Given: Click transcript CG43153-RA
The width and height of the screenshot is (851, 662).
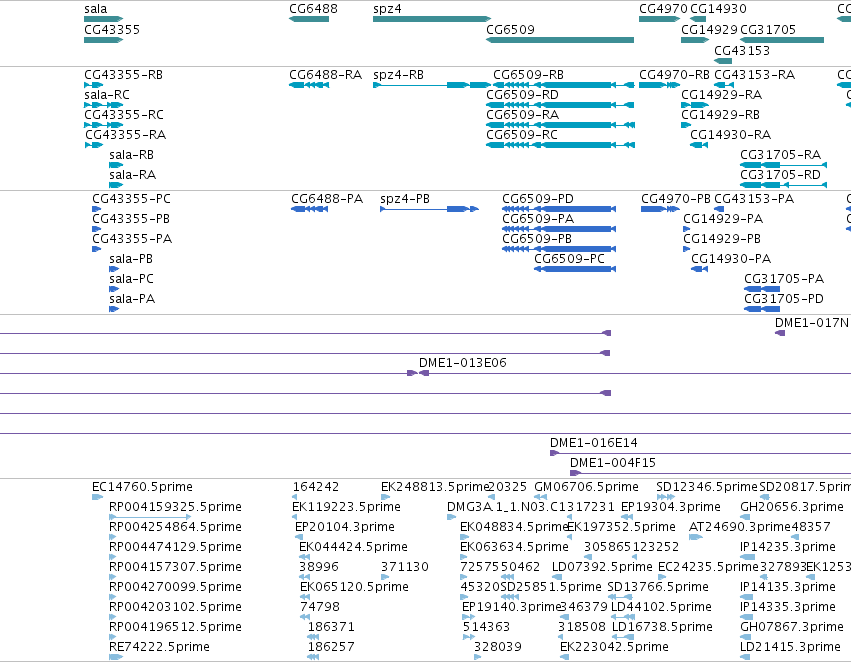Looking at the screenshot, I should pos(723,85).
